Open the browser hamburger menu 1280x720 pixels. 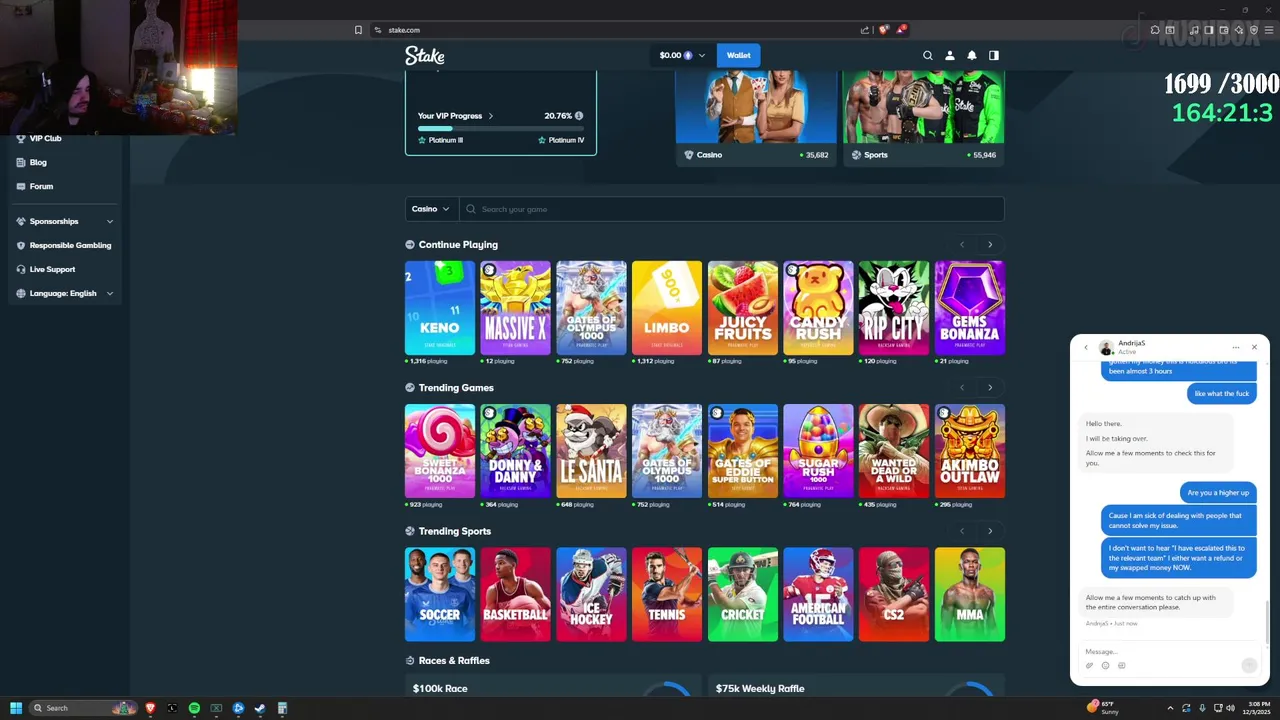[x=1268, y=30]
